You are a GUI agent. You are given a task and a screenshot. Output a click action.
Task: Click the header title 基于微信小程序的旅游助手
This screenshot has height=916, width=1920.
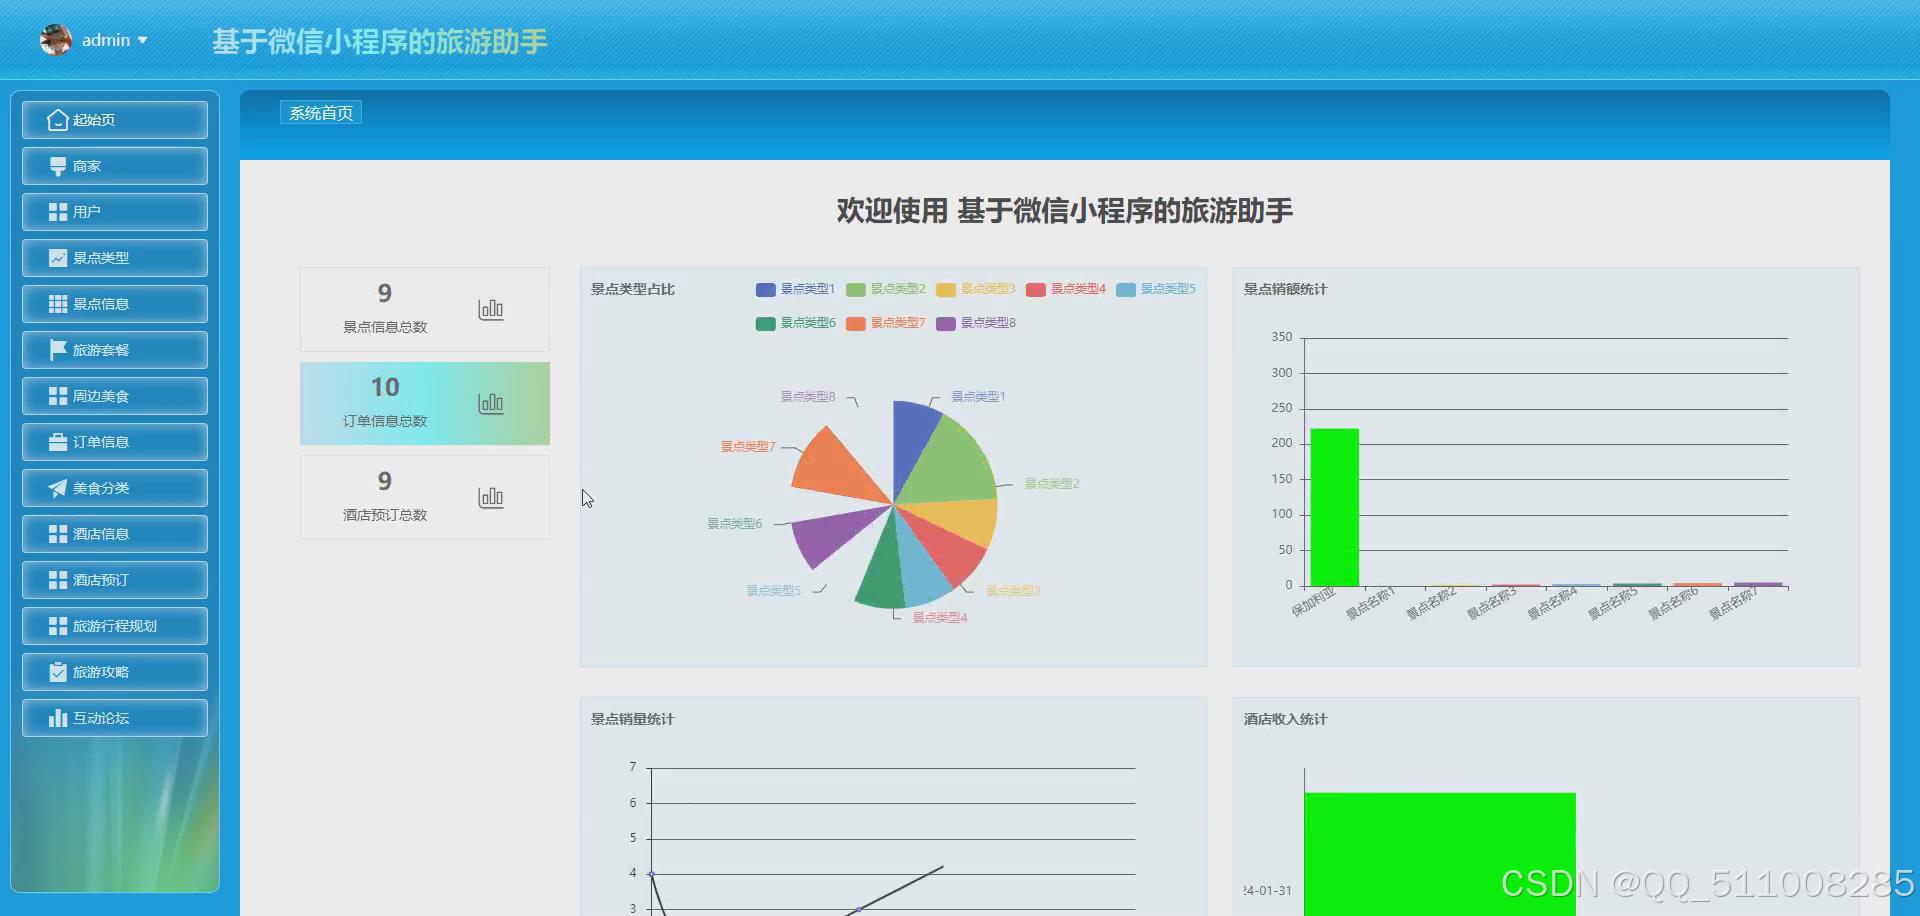(380, 41)
